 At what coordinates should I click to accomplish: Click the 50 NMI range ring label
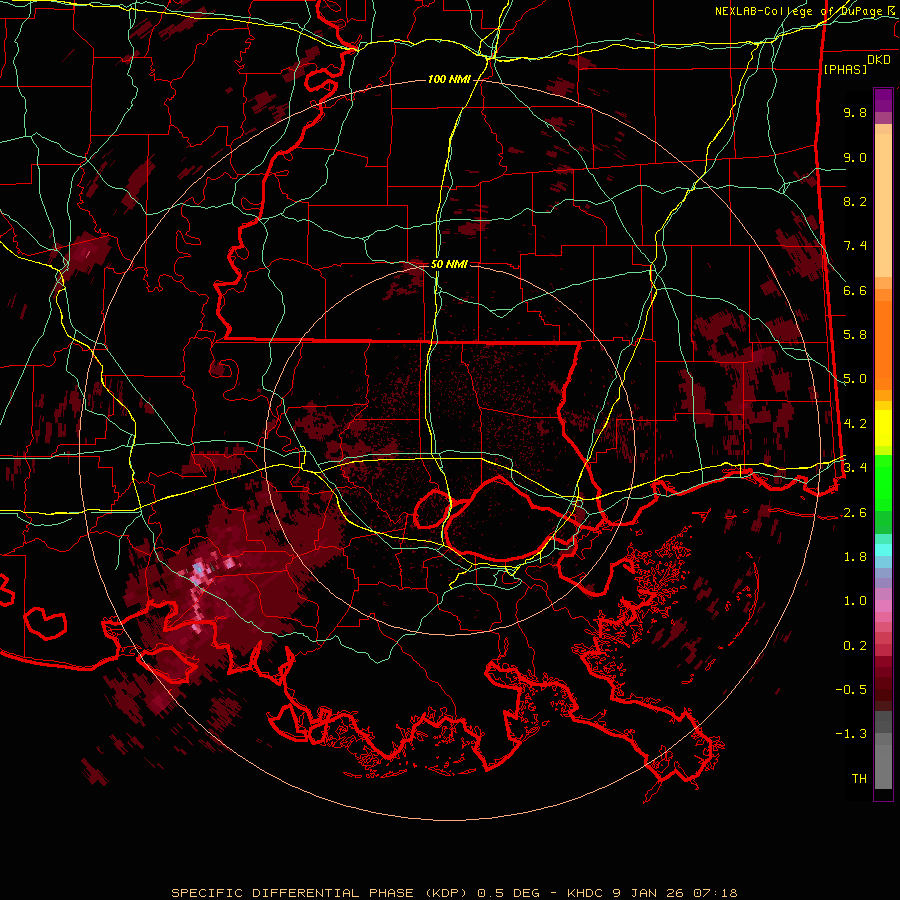(449, 264)
